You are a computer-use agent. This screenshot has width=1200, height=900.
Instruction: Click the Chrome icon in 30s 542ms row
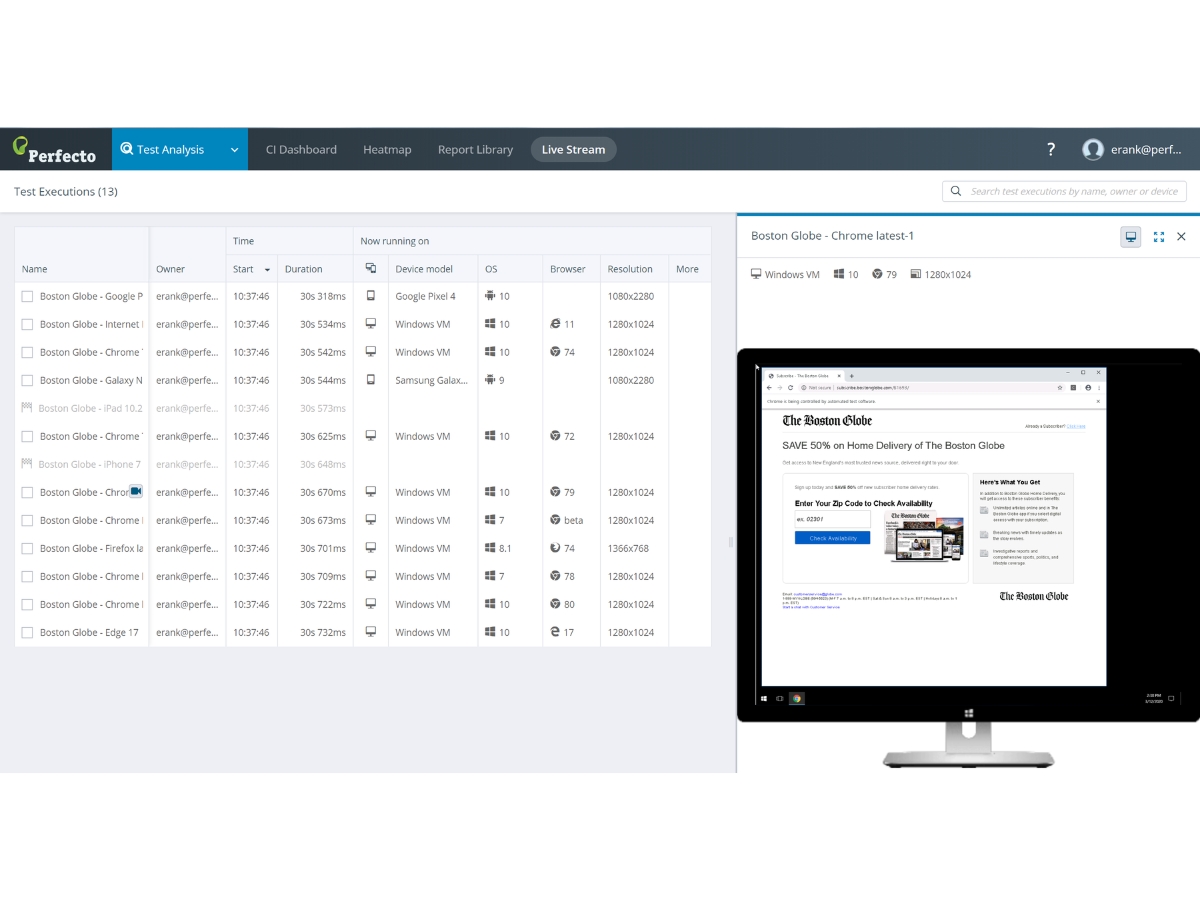pos(555,352)
